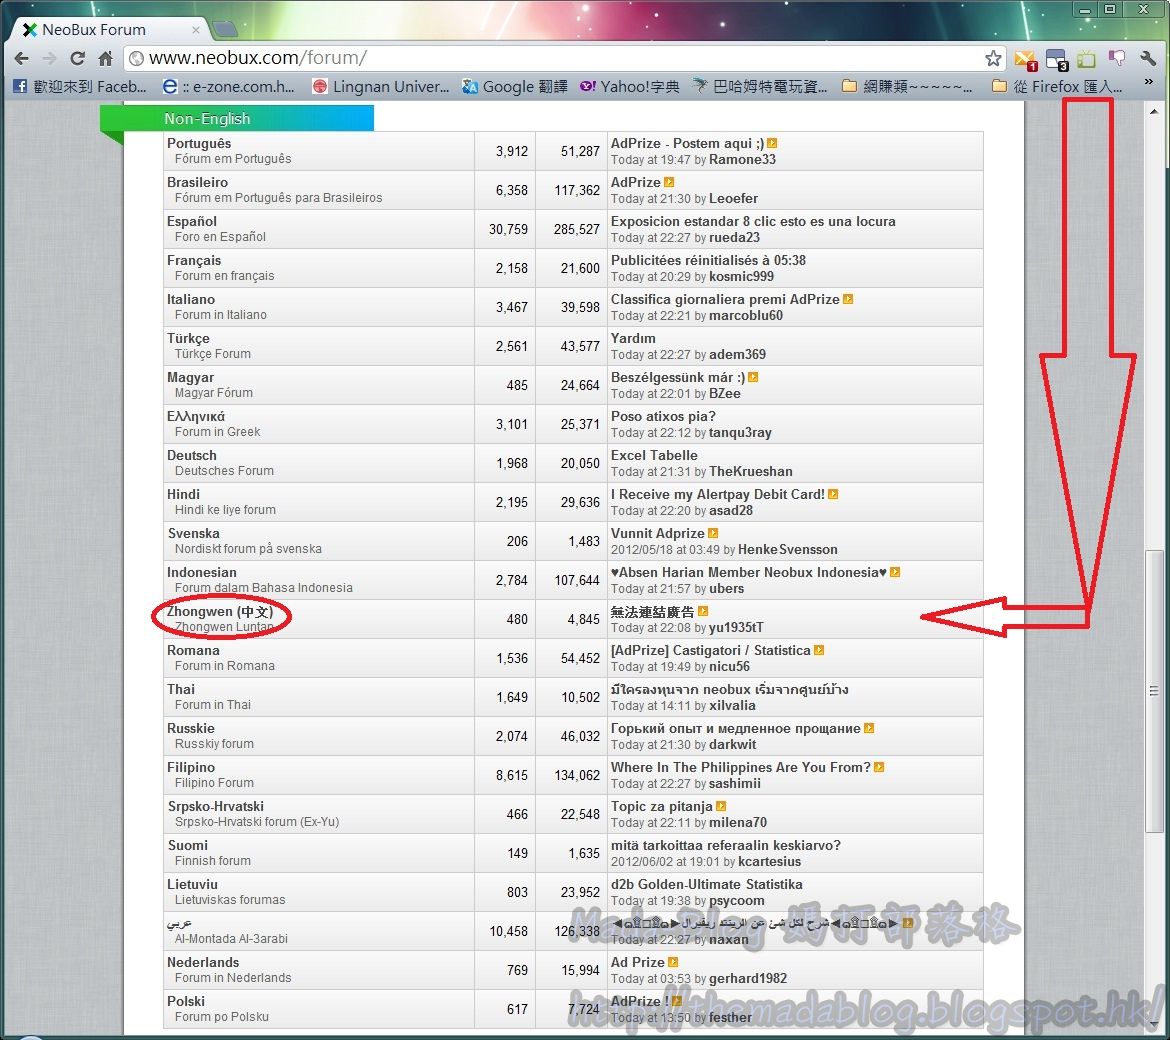
Task: Open the mail notifier extension icon
Action: coord(1026,60)
